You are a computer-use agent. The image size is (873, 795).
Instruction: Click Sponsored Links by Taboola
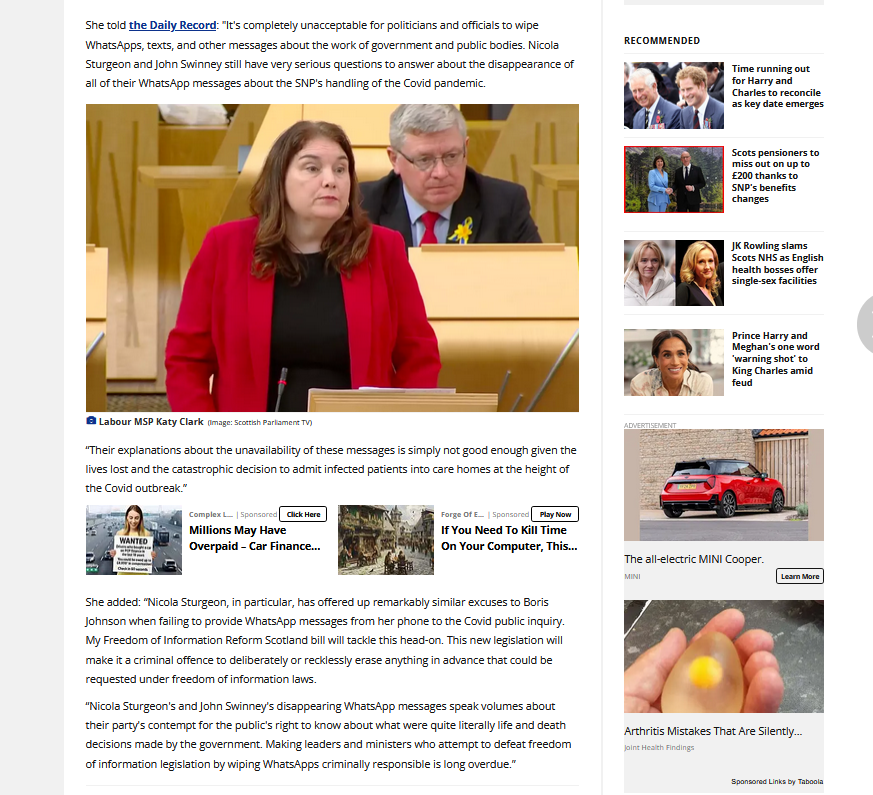tap(777, 782)
